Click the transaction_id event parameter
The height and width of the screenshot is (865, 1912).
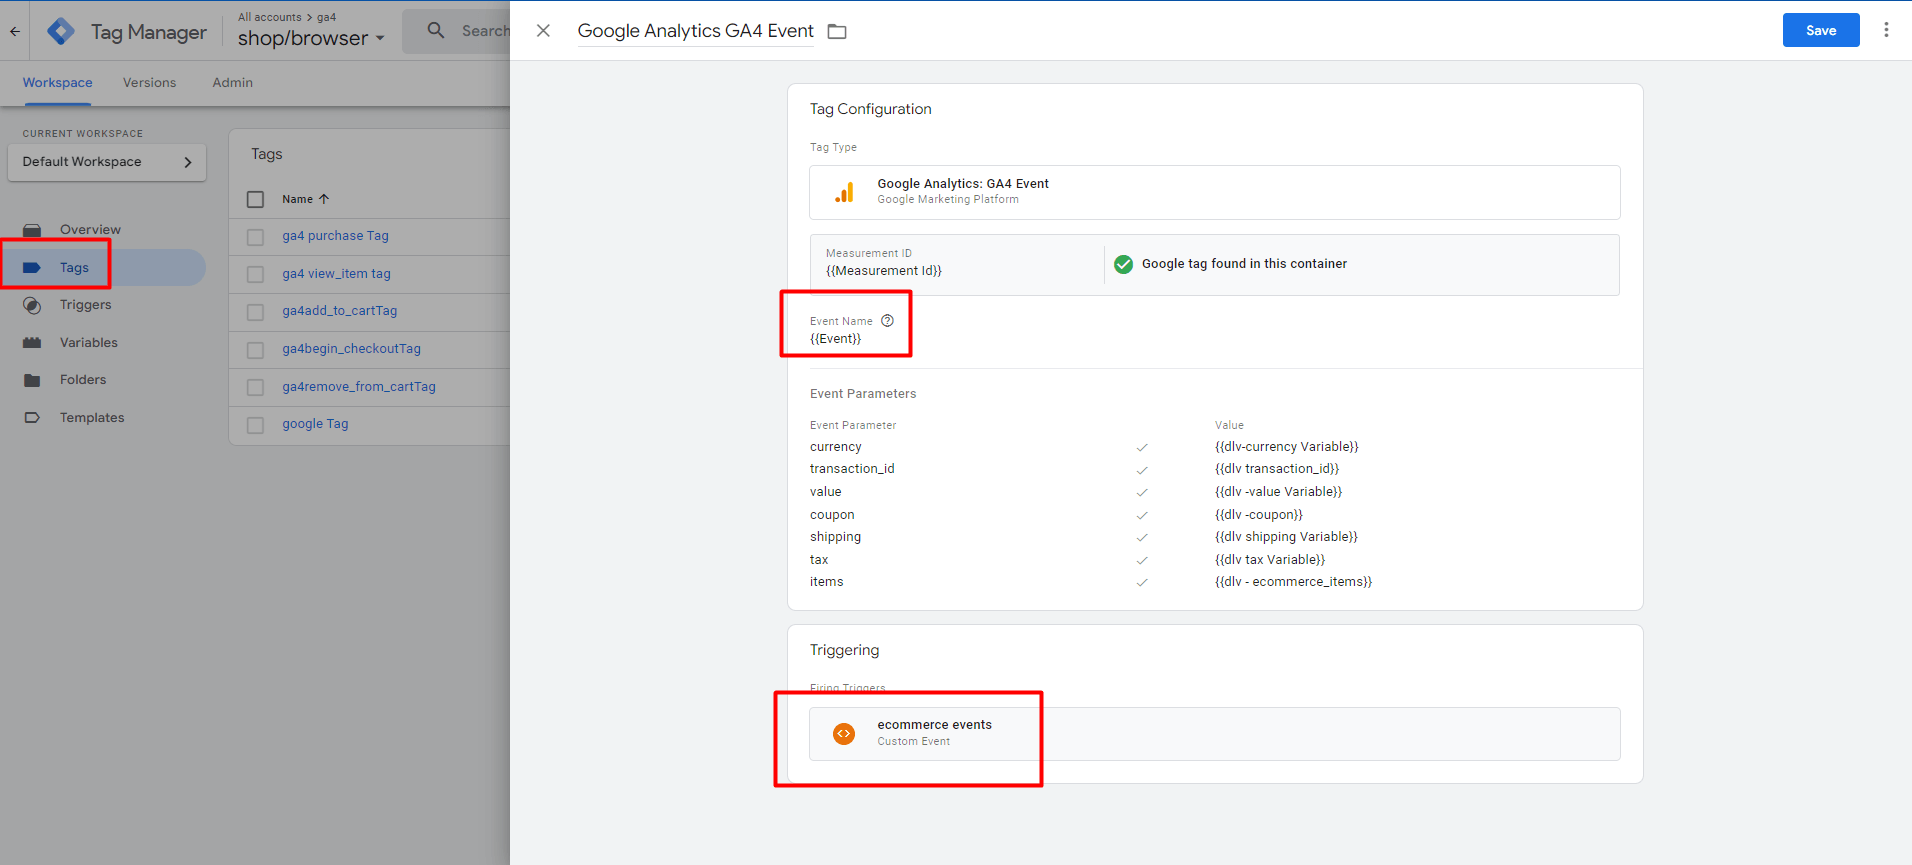click(852, 469)
